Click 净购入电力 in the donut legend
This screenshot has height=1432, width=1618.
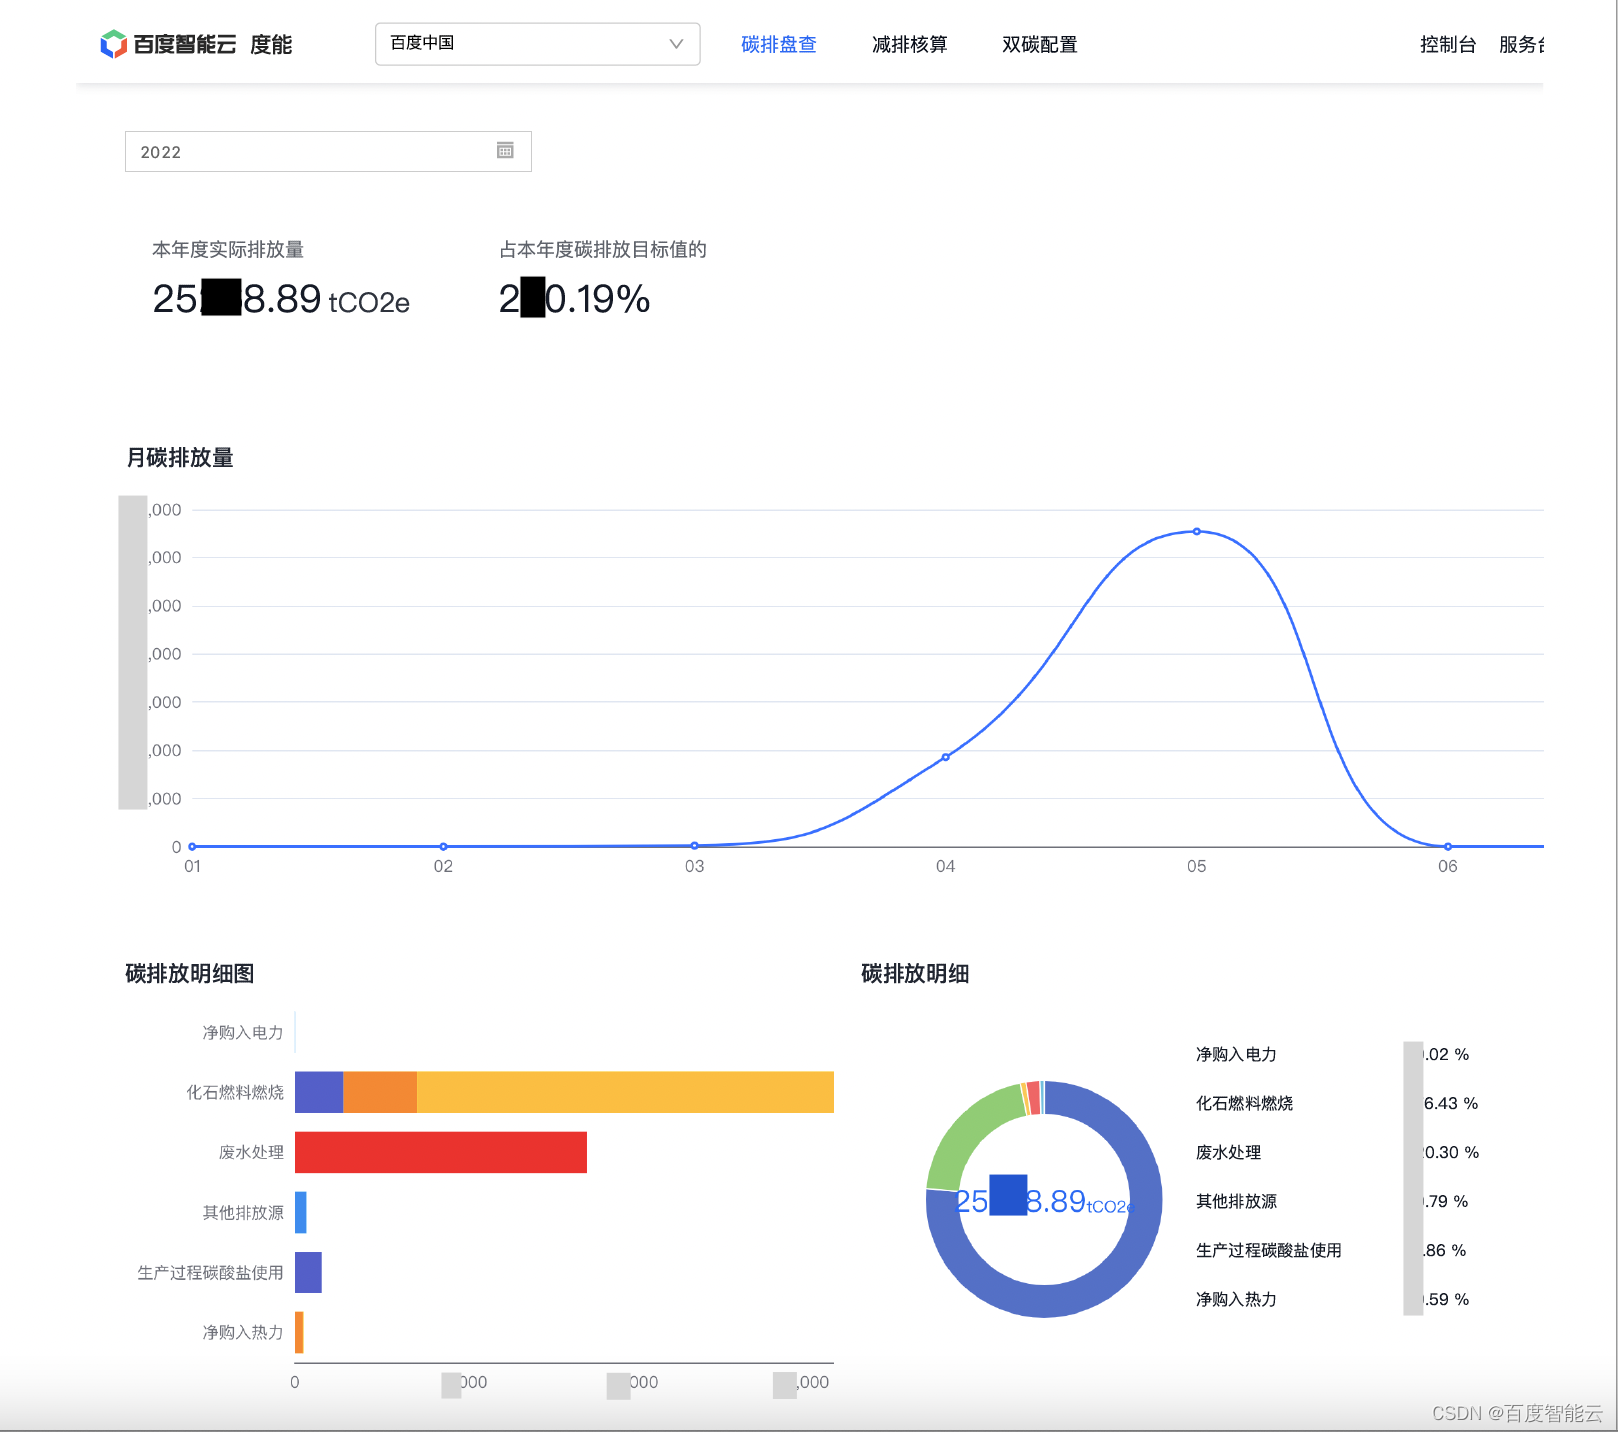[x=1236, y=1054]
